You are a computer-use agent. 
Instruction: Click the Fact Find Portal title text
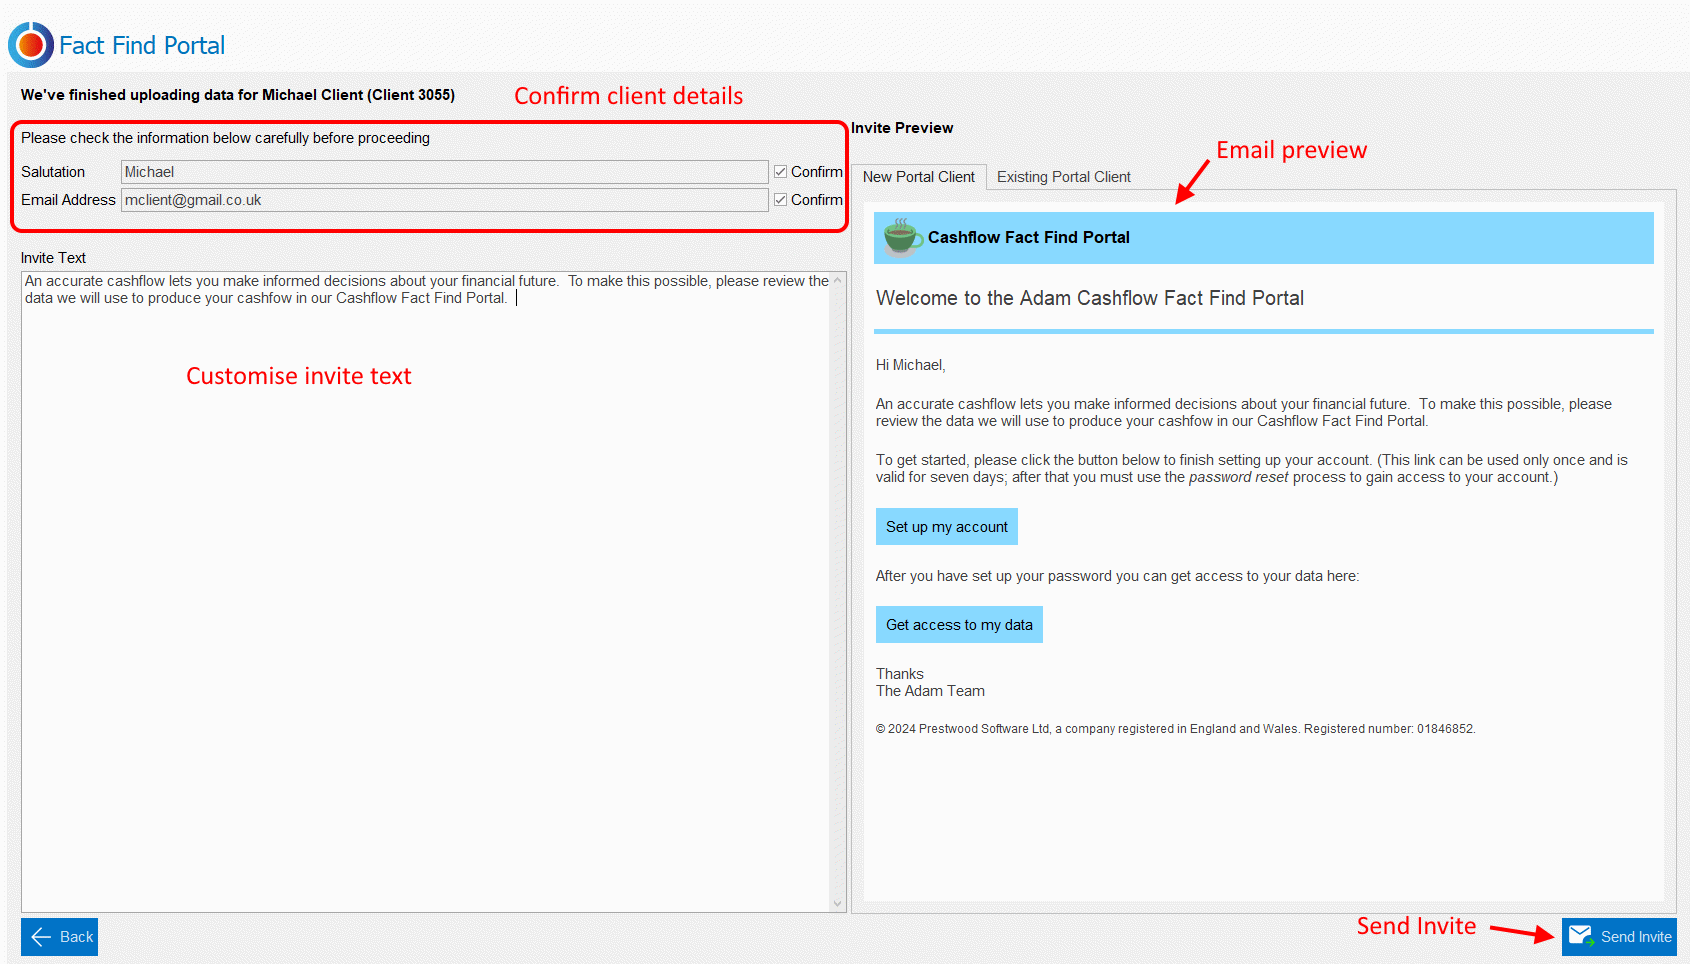(x=142, y=46)
